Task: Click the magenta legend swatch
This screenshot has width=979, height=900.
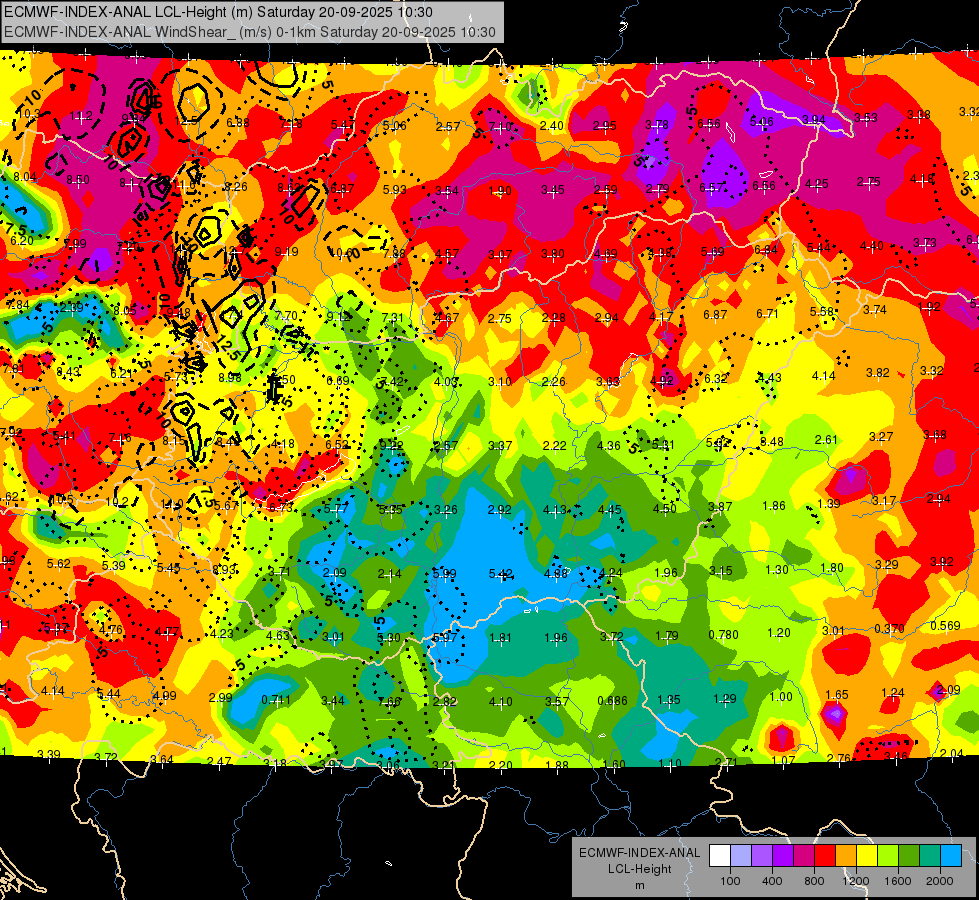Action: 804,856
